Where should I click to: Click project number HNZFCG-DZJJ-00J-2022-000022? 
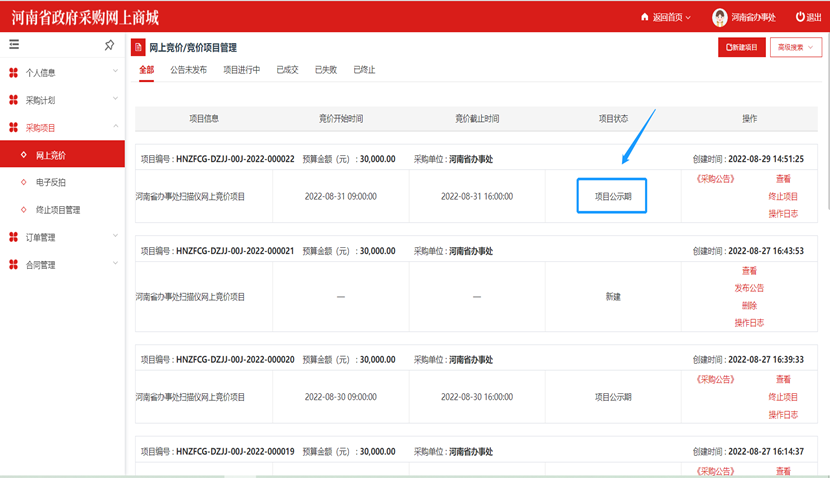click(x=235, y=159)
